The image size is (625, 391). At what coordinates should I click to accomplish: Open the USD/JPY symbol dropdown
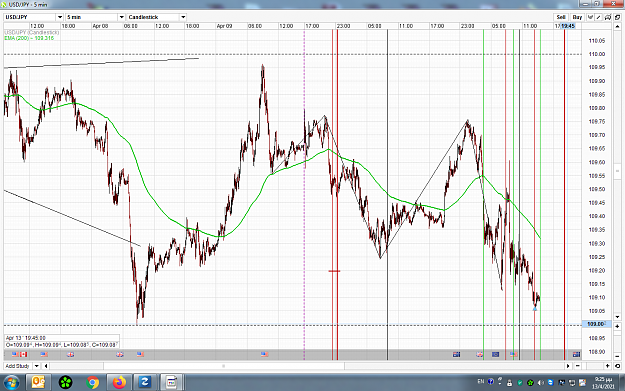point(60,17)
